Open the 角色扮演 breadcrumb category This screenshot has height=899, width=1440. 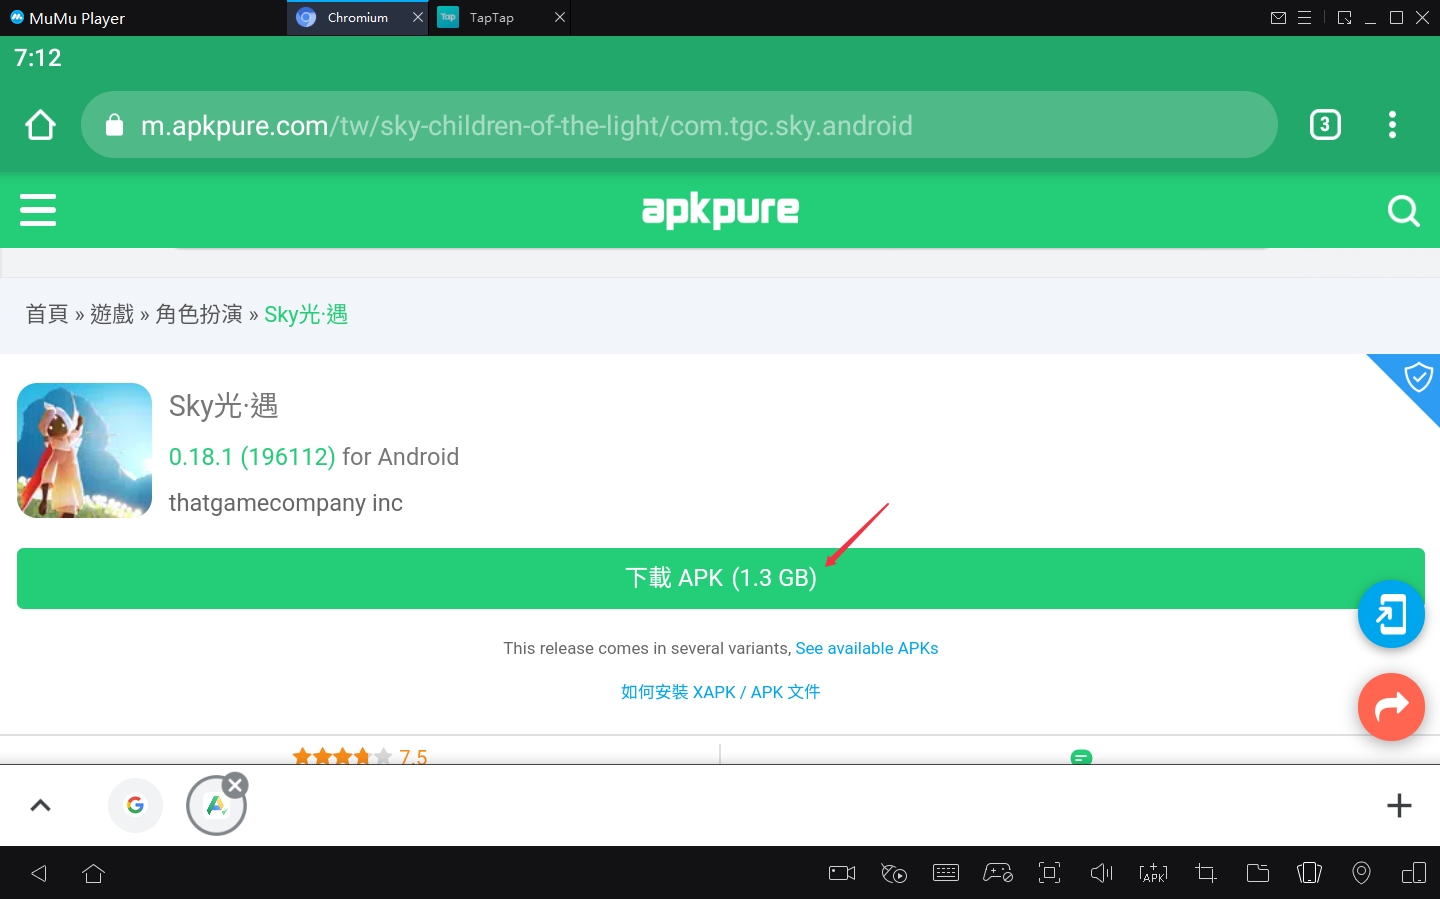tap(199, 314)
